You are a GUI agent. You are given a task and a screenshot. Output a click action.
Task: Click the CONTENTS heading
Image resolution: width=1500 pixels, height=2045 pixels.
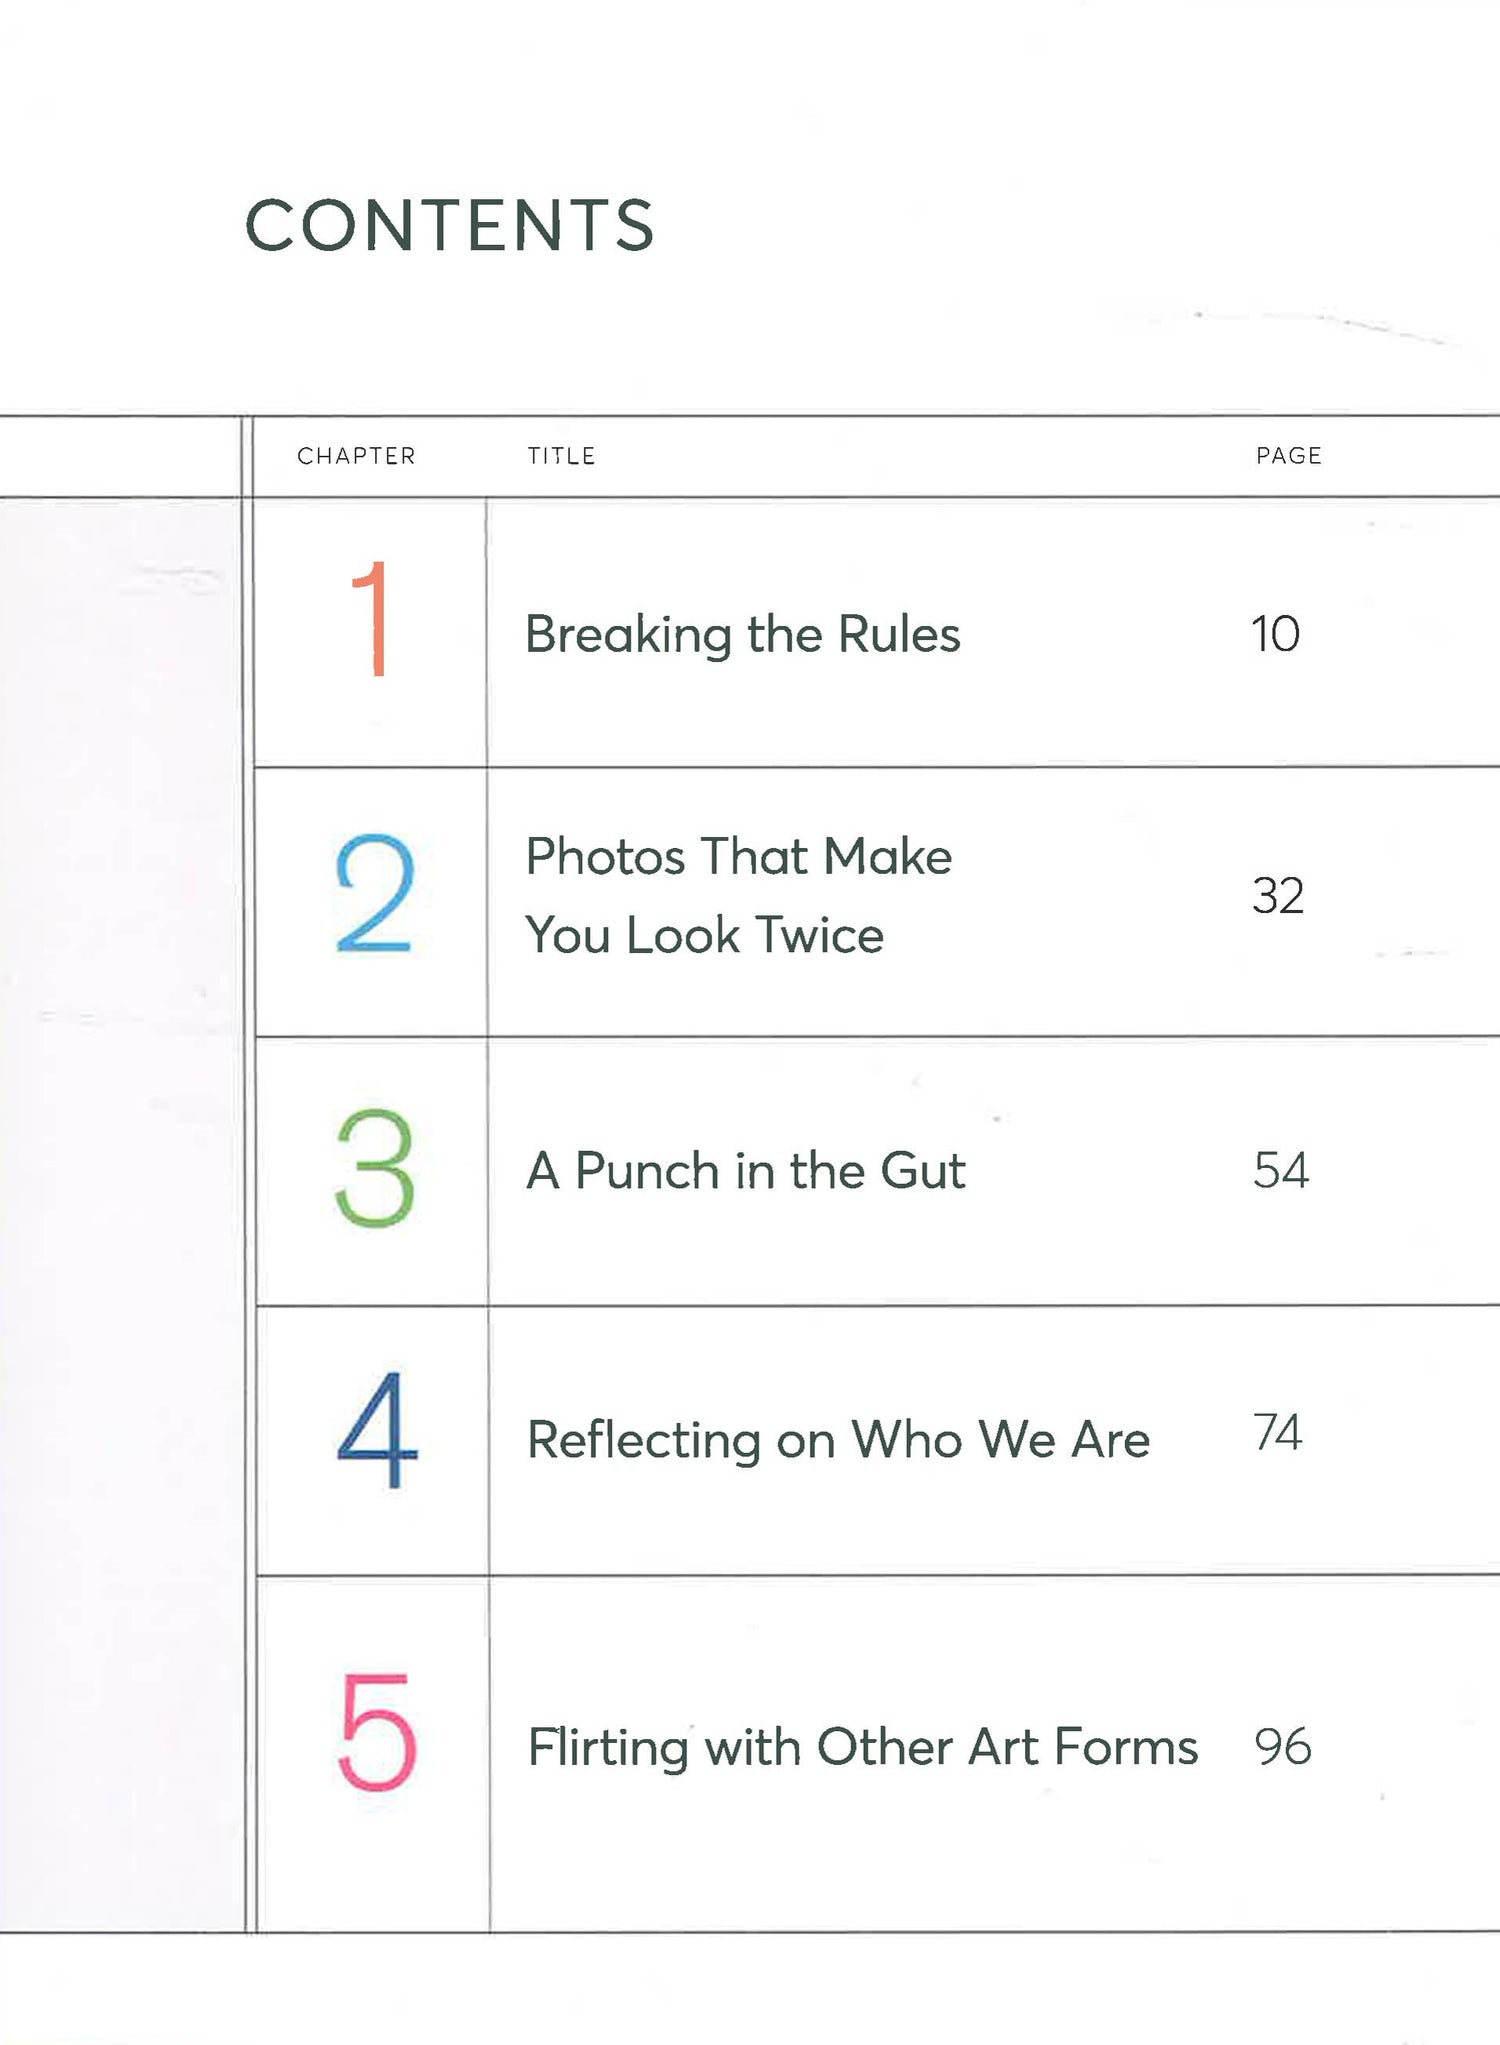pyautogui.click(x=449, y=225)
